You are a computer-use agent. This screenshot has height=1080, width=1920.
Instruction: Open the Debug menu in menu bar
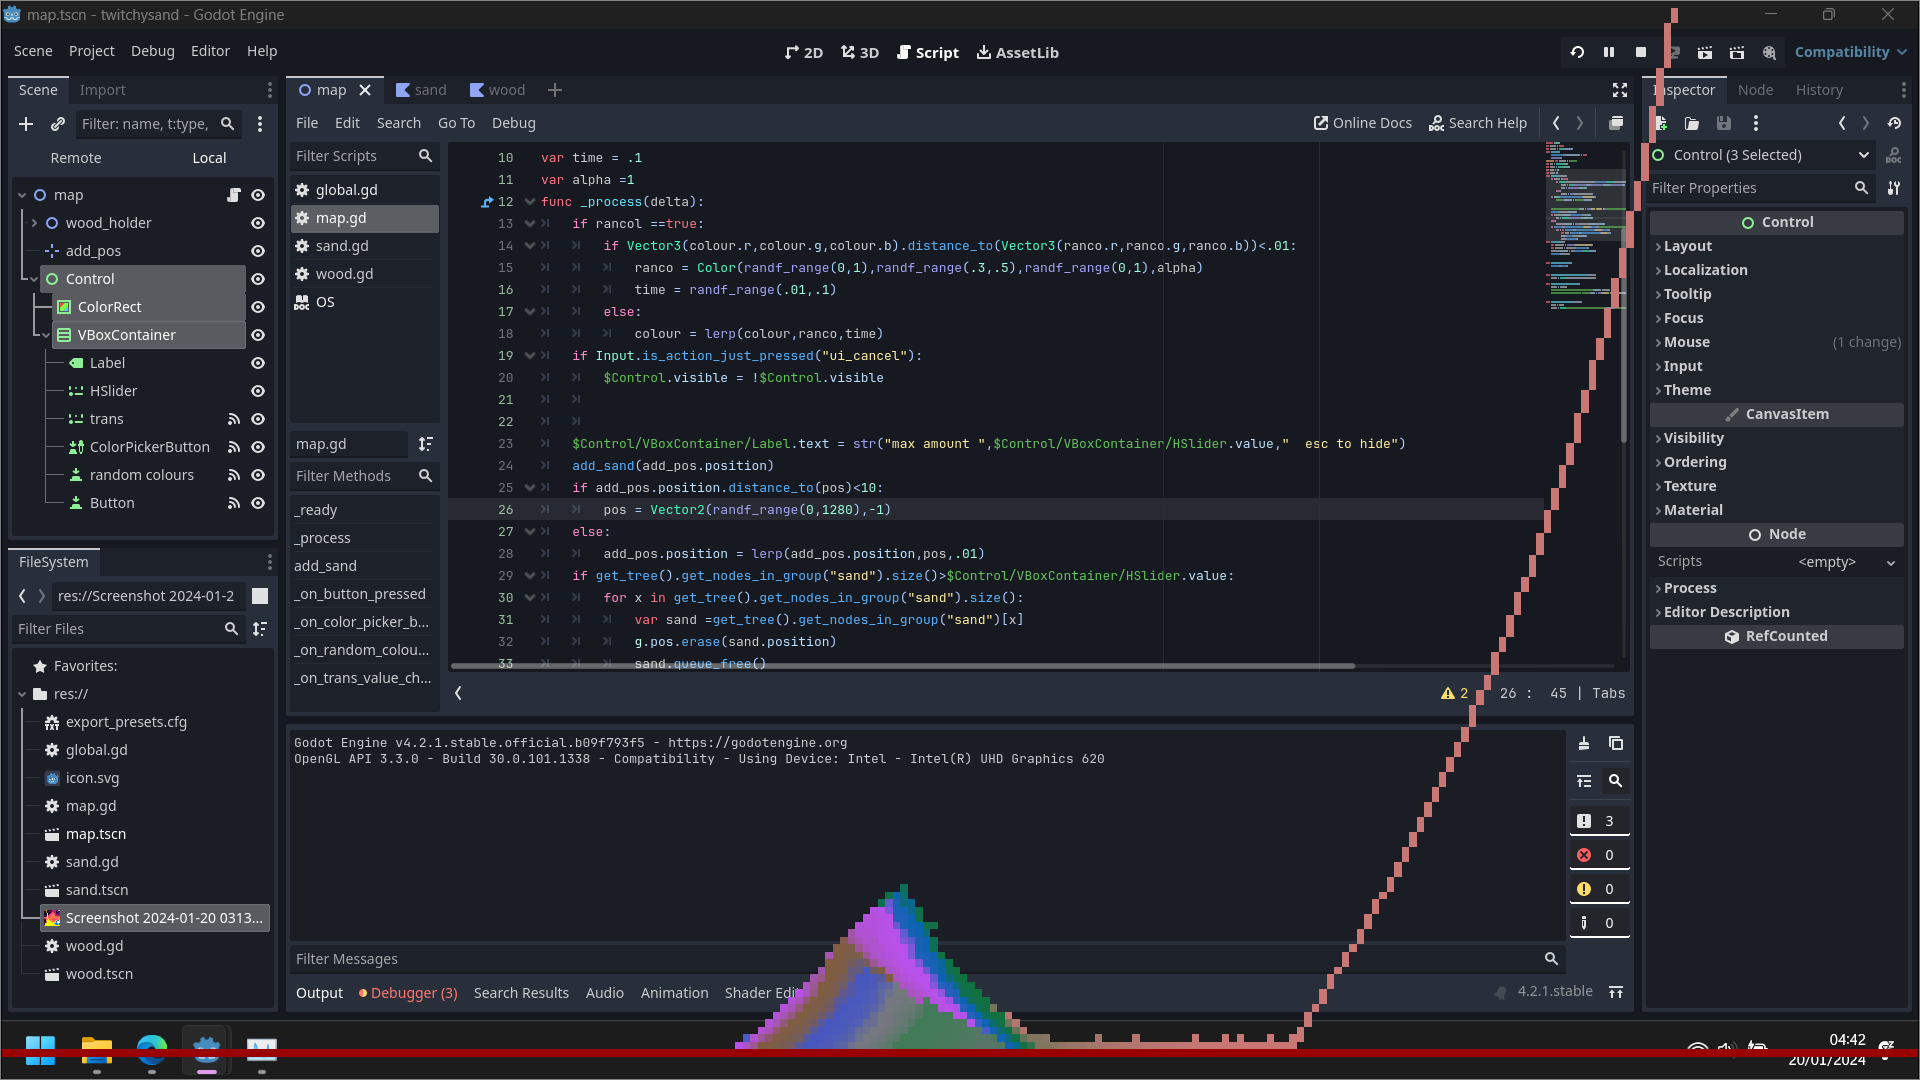[x=152, y=51]
